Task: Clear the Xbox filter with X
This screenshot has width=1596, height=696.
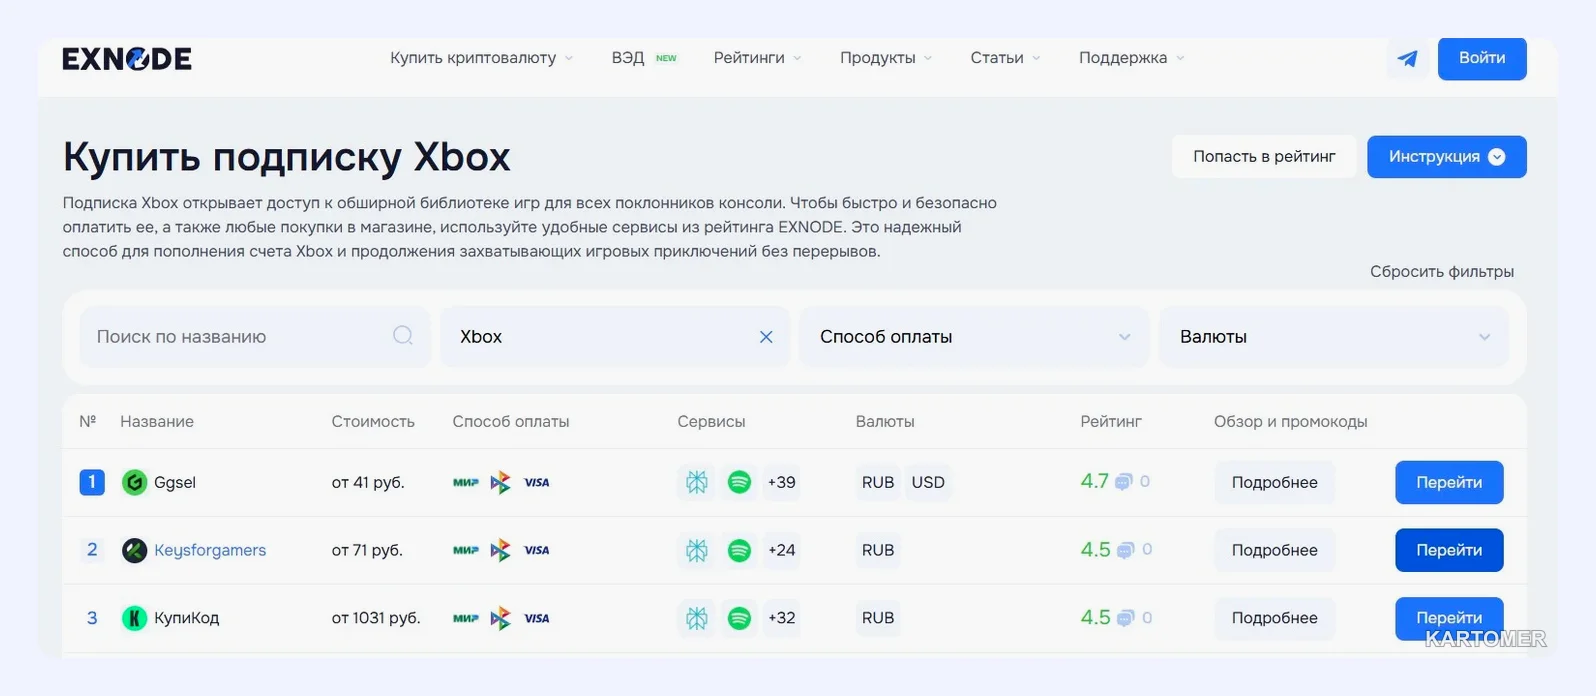Action: click(x=766, y=337)
